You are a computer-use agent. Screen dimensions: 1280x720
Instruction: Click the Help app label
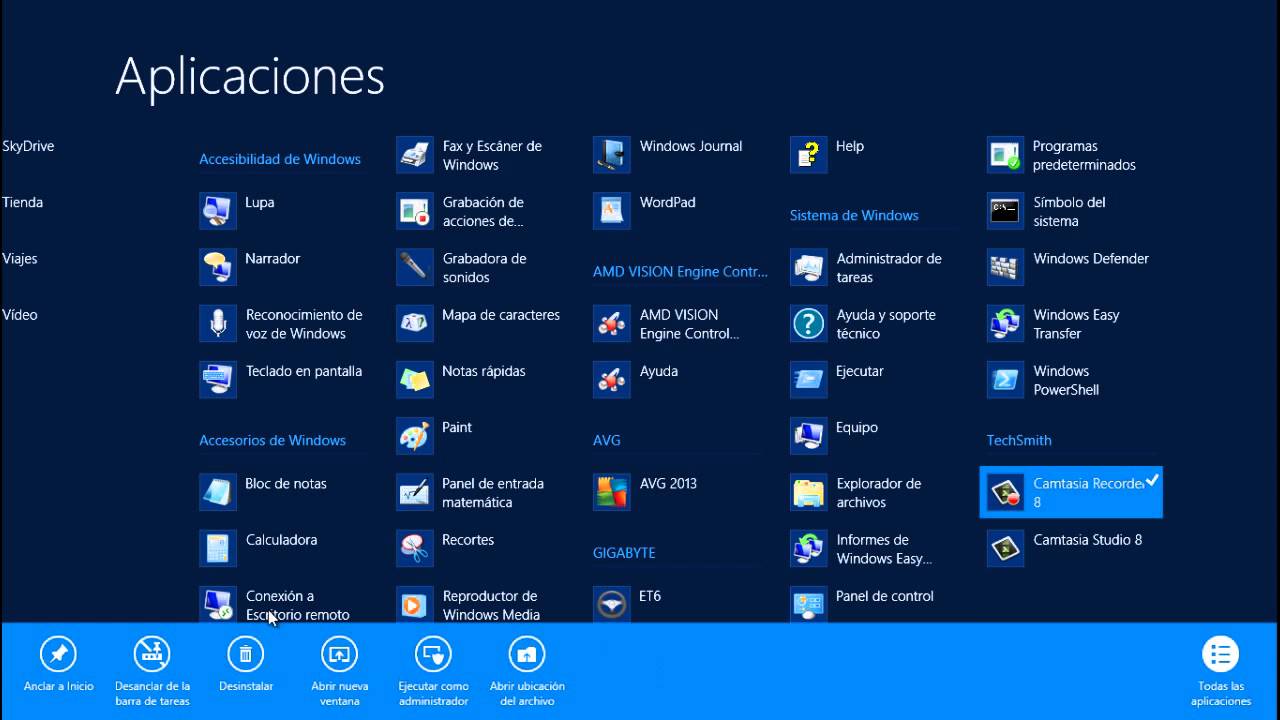click(x=850, y=146)
